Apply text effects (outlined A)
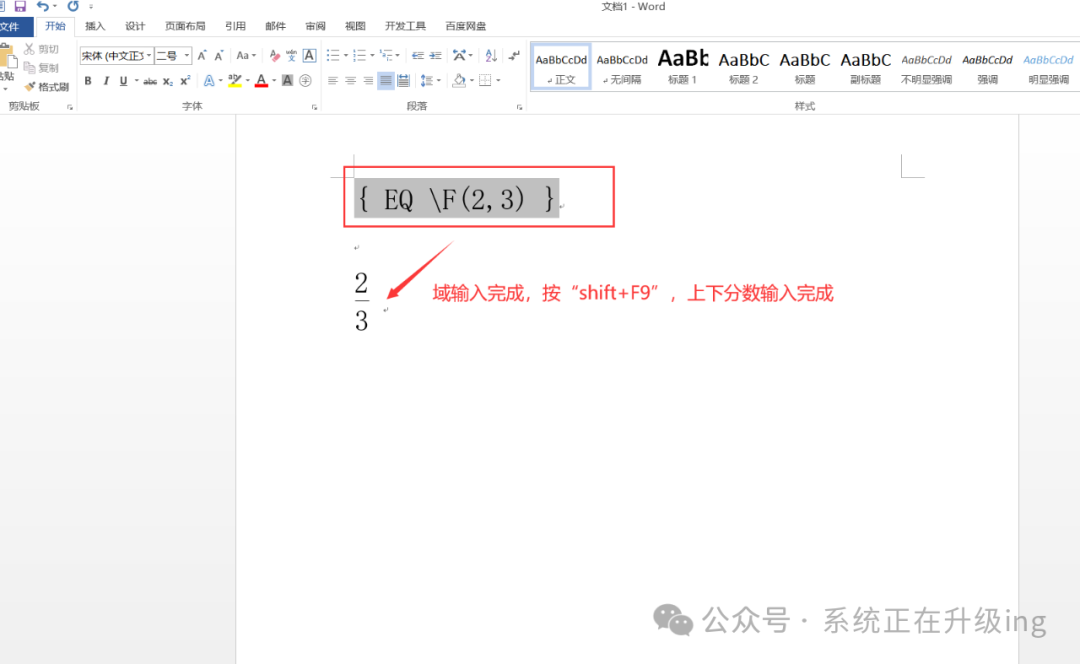1080x664 pixels. click(209, 81)
